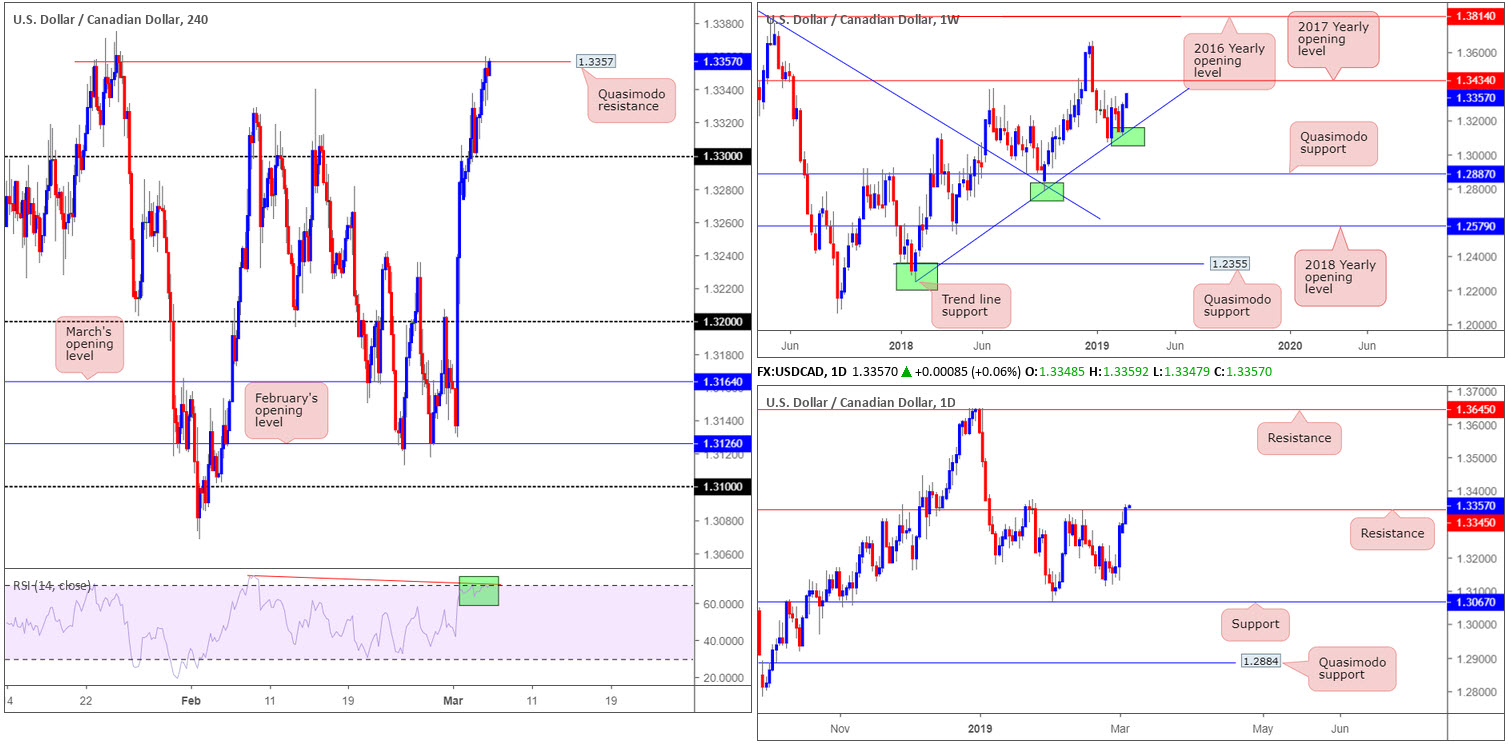Select Quasimodo support callout near 1.28870 level
This screenshot has height=746, width=1508.
(x=1334, y=143)
